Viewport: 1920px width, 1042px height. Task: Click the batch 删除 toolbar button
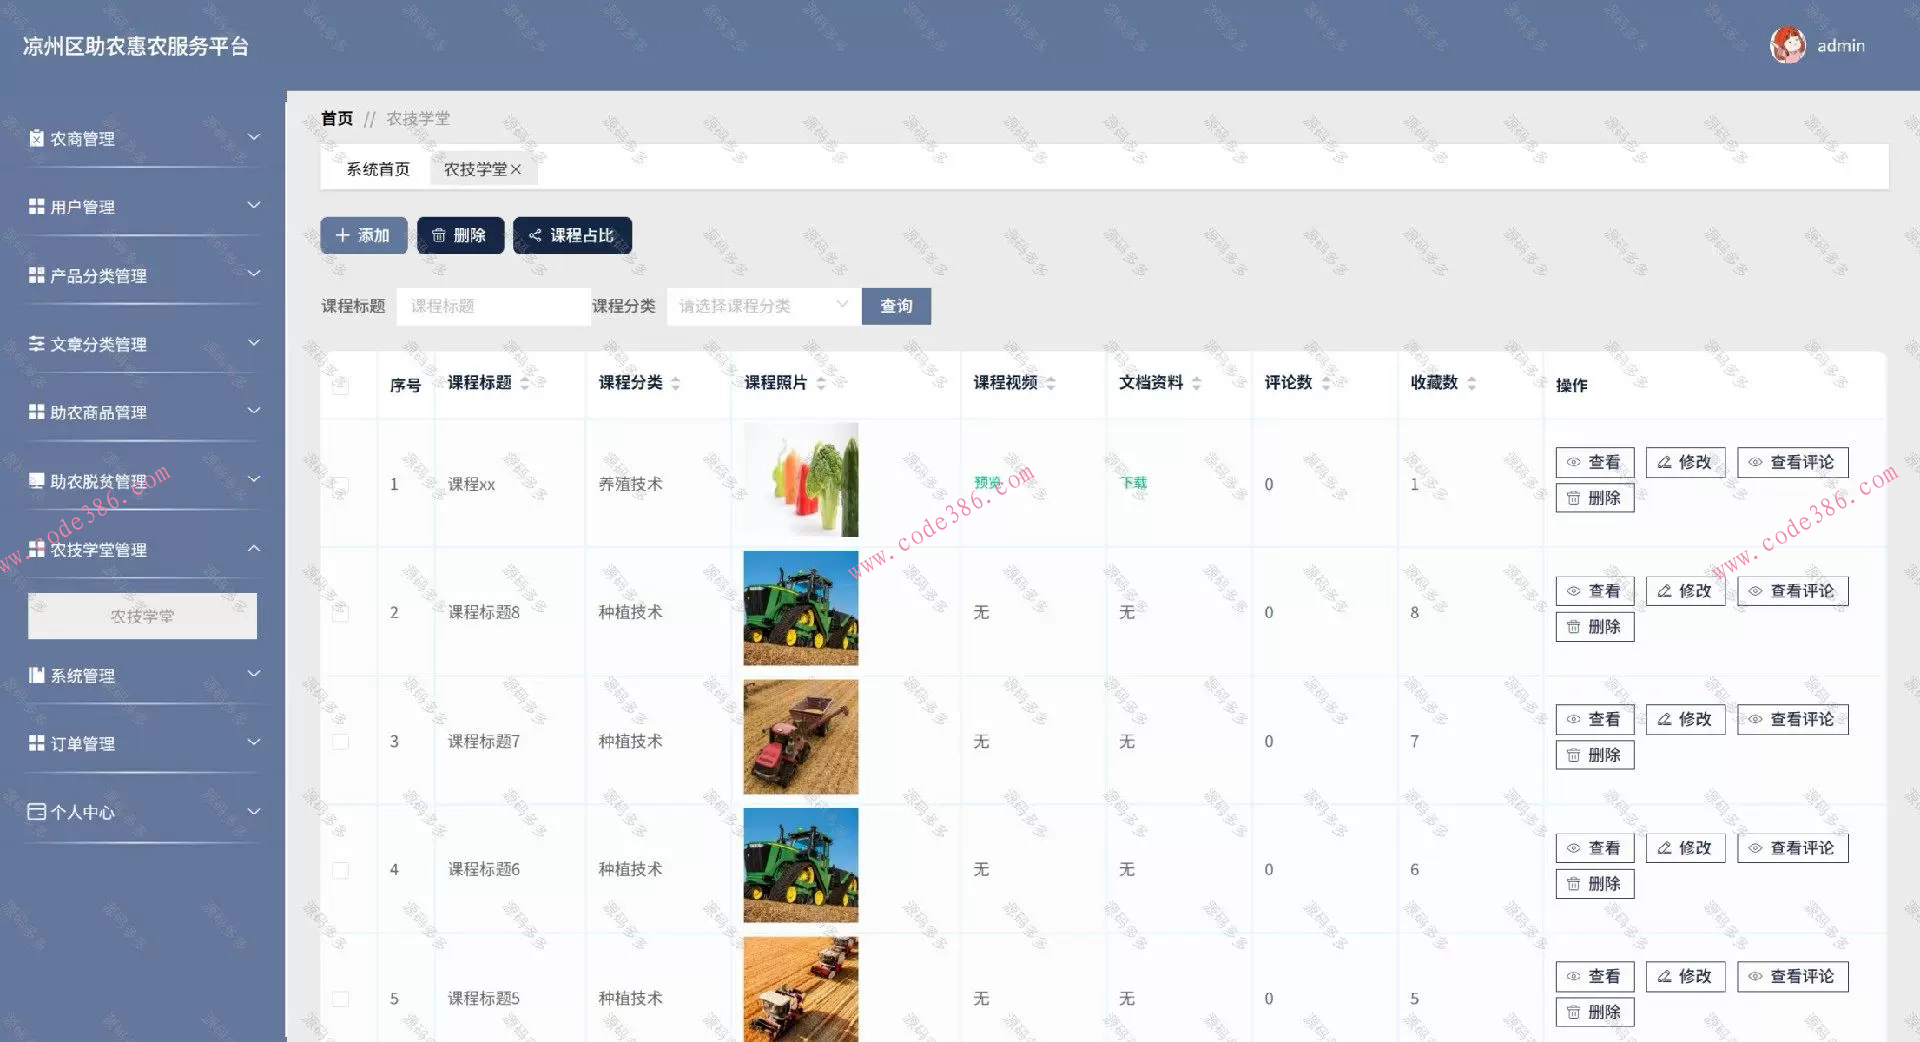(460, 235)
